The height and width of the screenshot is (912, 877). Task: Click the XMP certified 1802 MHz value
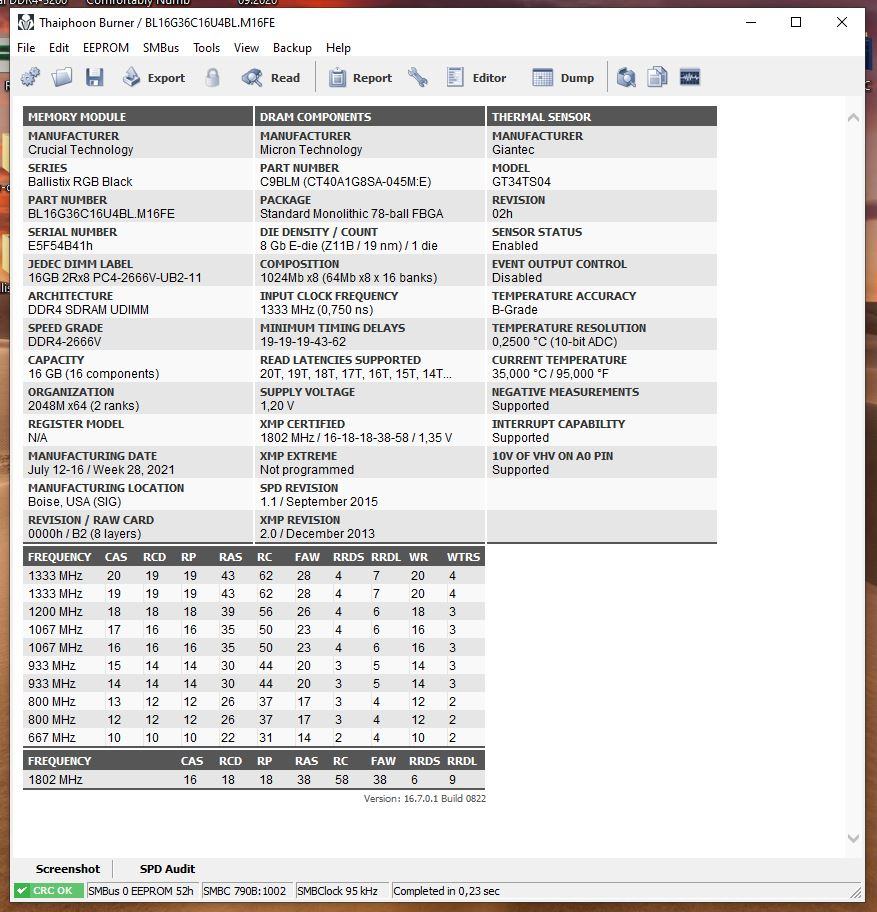[356, 437]
